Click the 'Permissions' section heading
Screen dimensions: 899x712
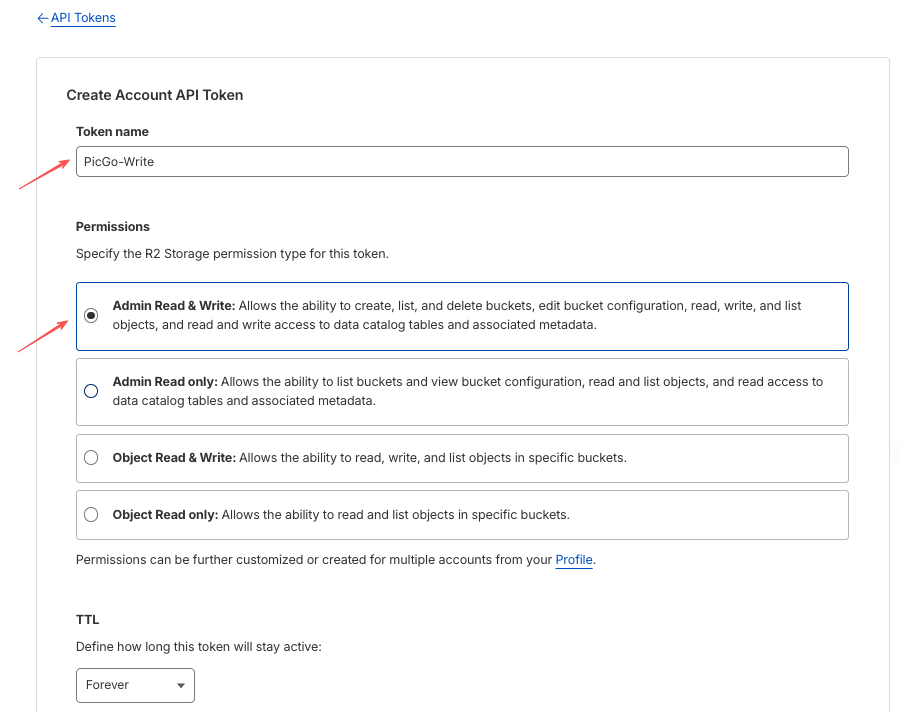click(112, 227)
